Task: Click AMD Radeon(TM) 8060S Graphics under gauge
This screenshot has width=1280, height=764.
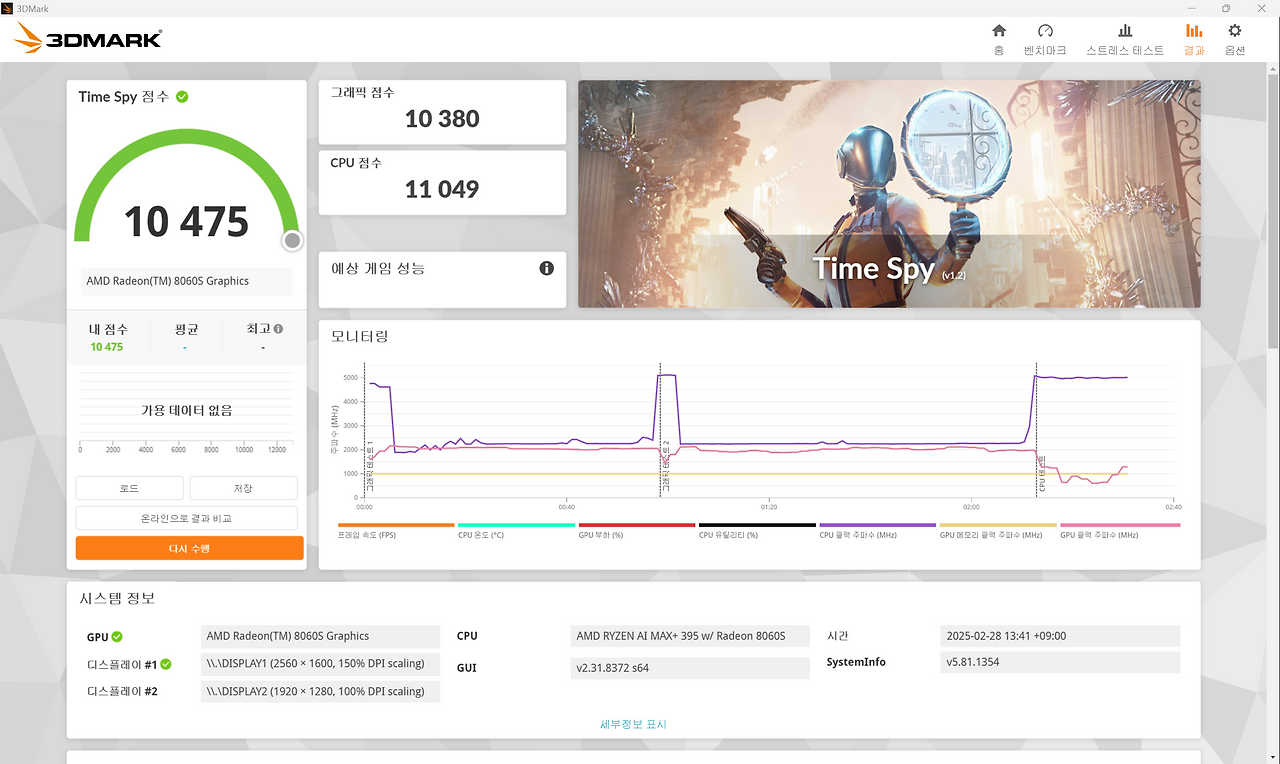Action: click(187, 281)
